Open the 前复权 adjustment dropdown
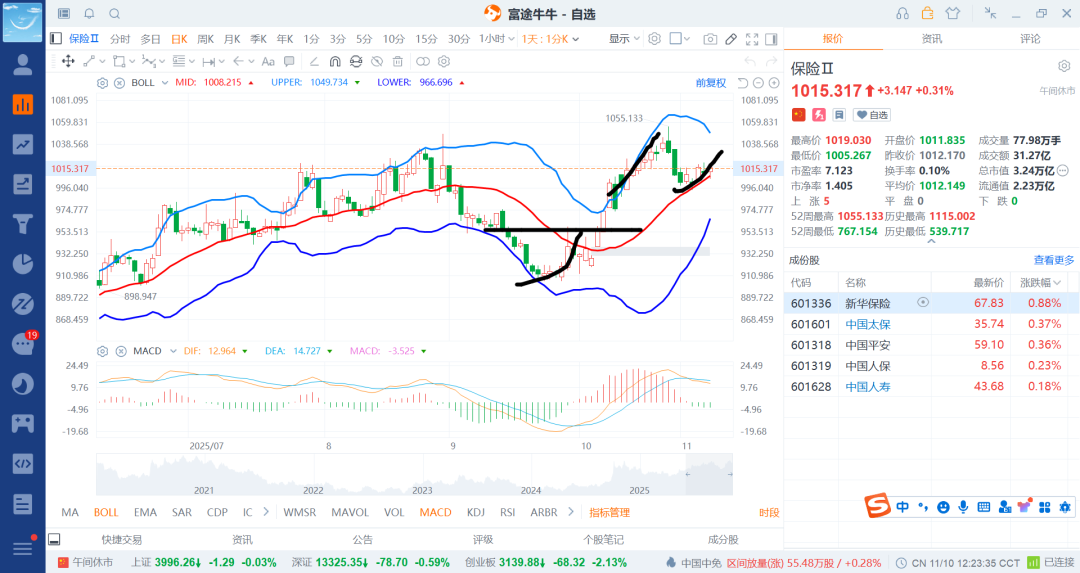The height and width of the screenshot is (573, 1080). coord(710,83)
